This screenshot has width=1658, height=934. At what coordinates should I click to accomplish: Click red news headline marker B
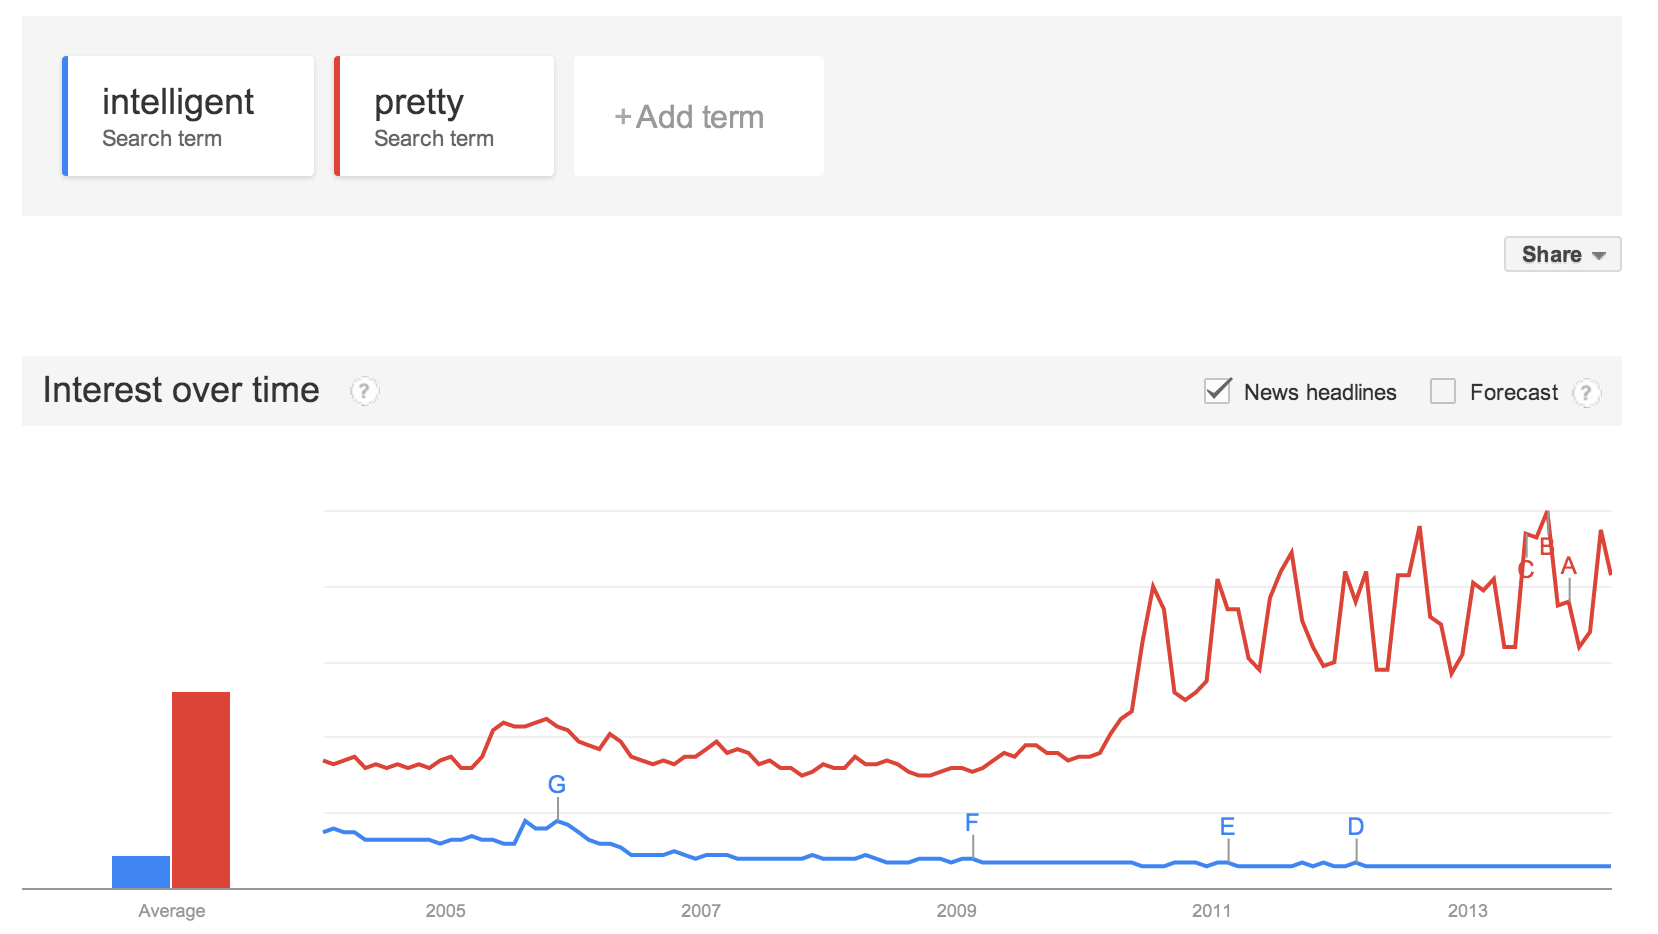(1546, 547)
